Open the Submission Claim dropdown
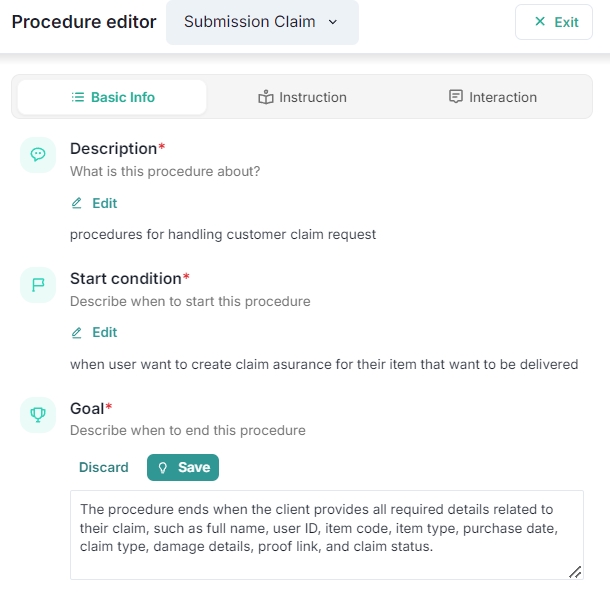The height and width of the screenshot is (592, 610). click(x=262, y=22)
